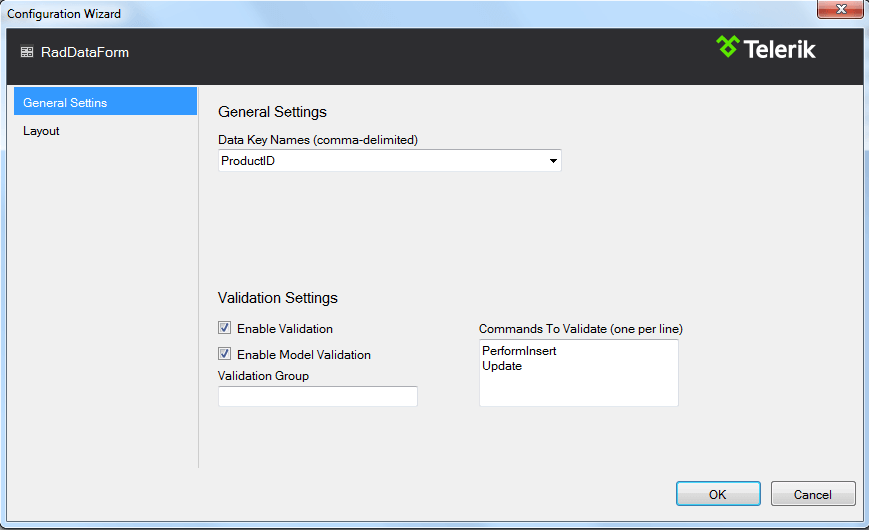Click the General Settings heading
The height and width of the screenshot is (530, 869).
click(x=272, y=112)
